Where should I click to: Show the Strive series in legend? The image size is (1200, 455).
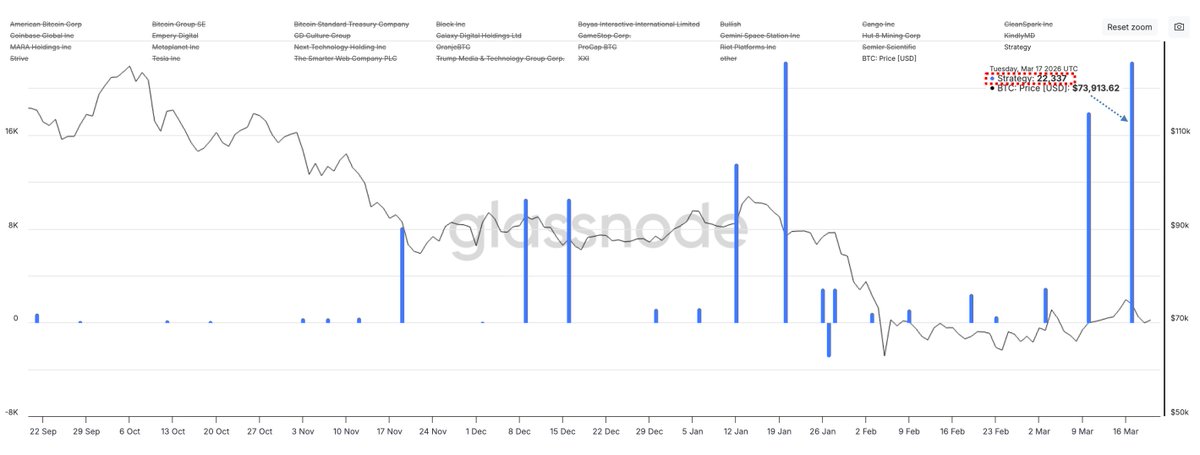(20, 59)
